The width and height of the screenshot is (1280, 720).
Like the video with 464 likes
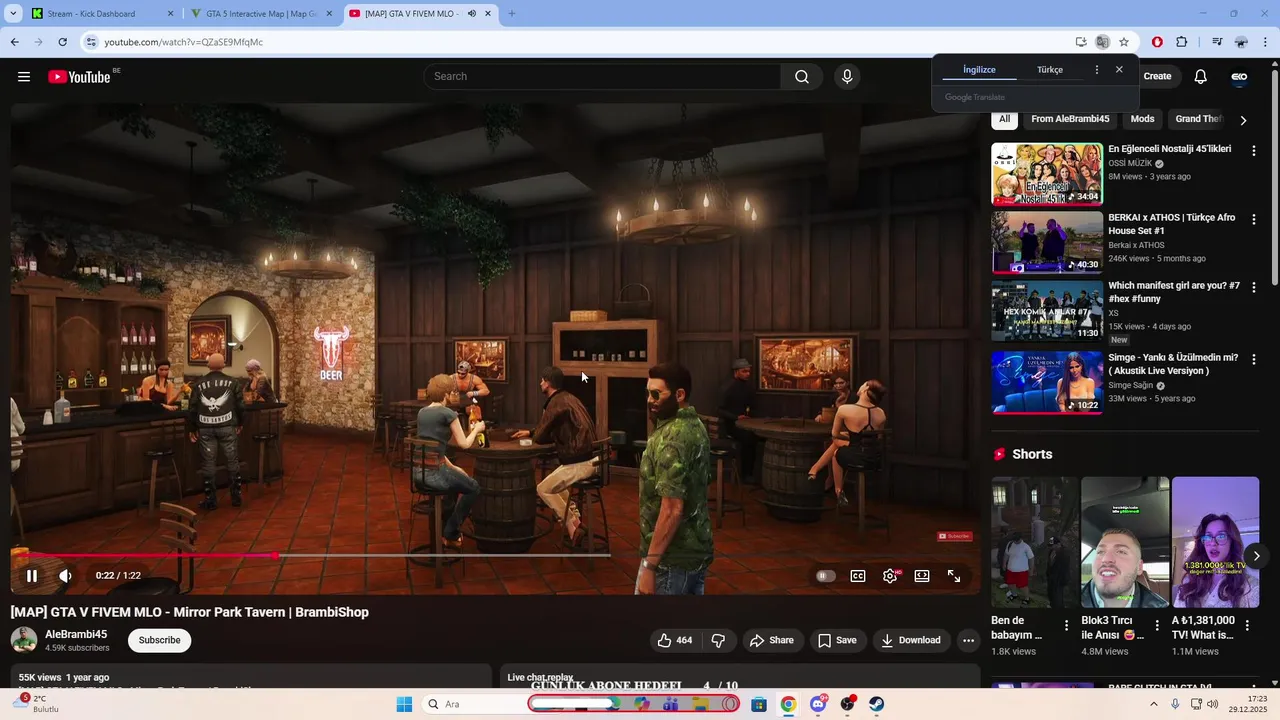674,640
